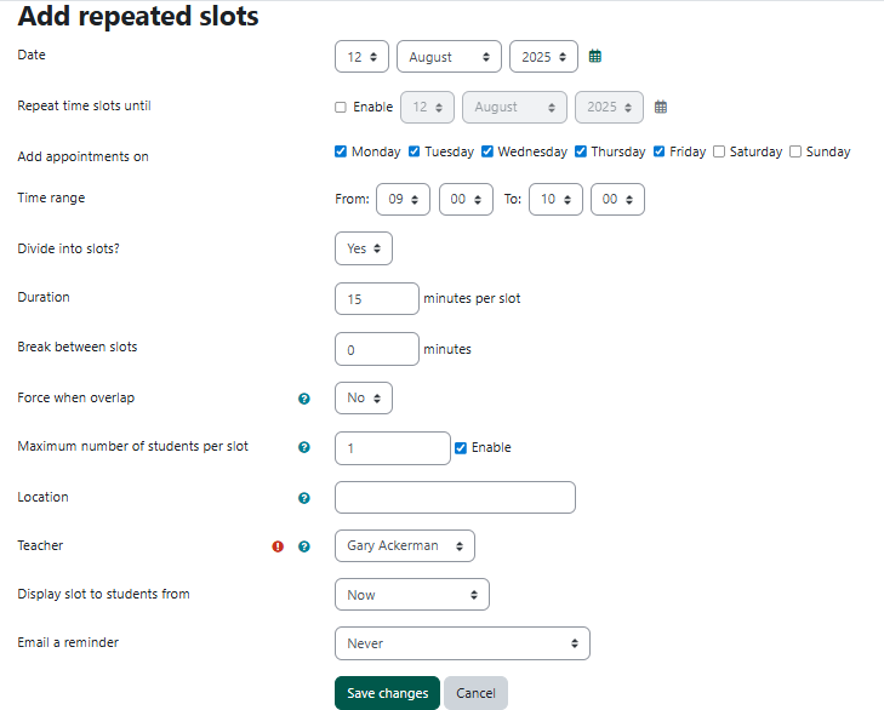Click the Save changes button
The width and height of the screenshot is (884, 710).
386,693
